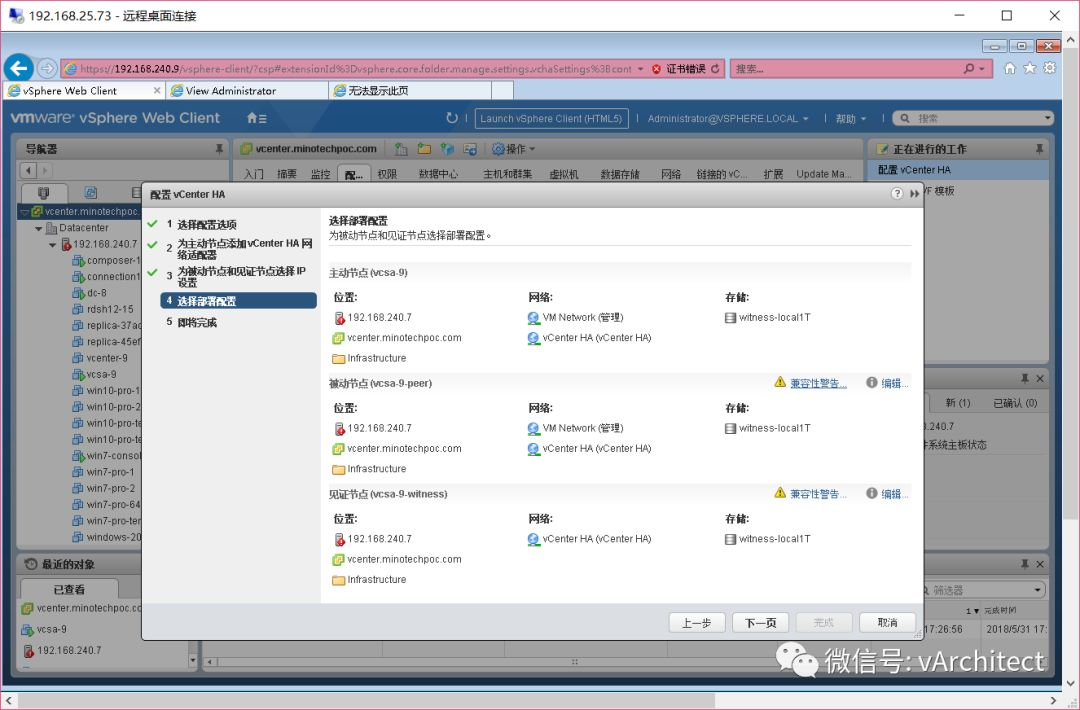
Task: Open help in the vCenter HA wizard
Action: tap(897, 194)
